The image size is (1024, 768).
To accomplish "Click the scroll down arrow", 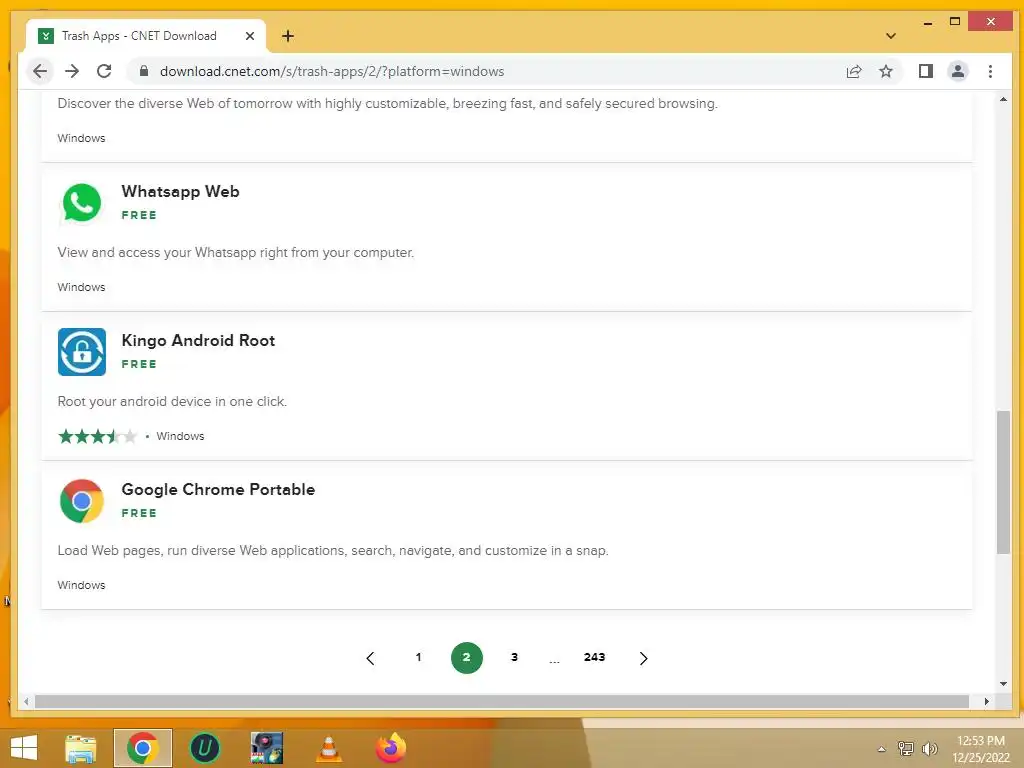I will coord(1003,684).
